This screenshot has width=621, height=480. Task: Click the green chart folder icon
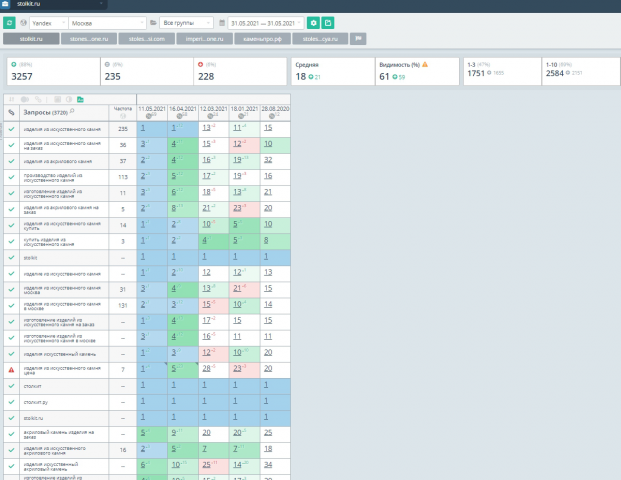pyautogui.click(x=80, y=99)
